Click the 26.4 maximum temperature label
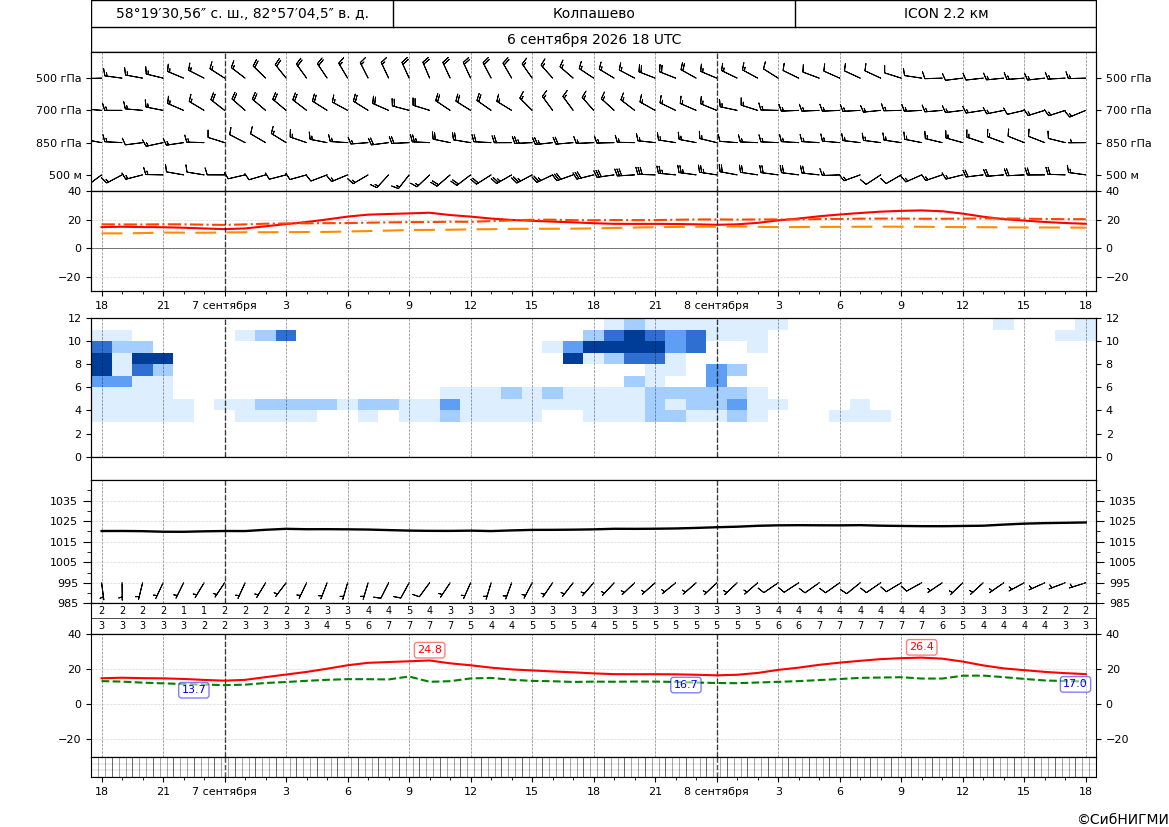 [x=921, y=647]
